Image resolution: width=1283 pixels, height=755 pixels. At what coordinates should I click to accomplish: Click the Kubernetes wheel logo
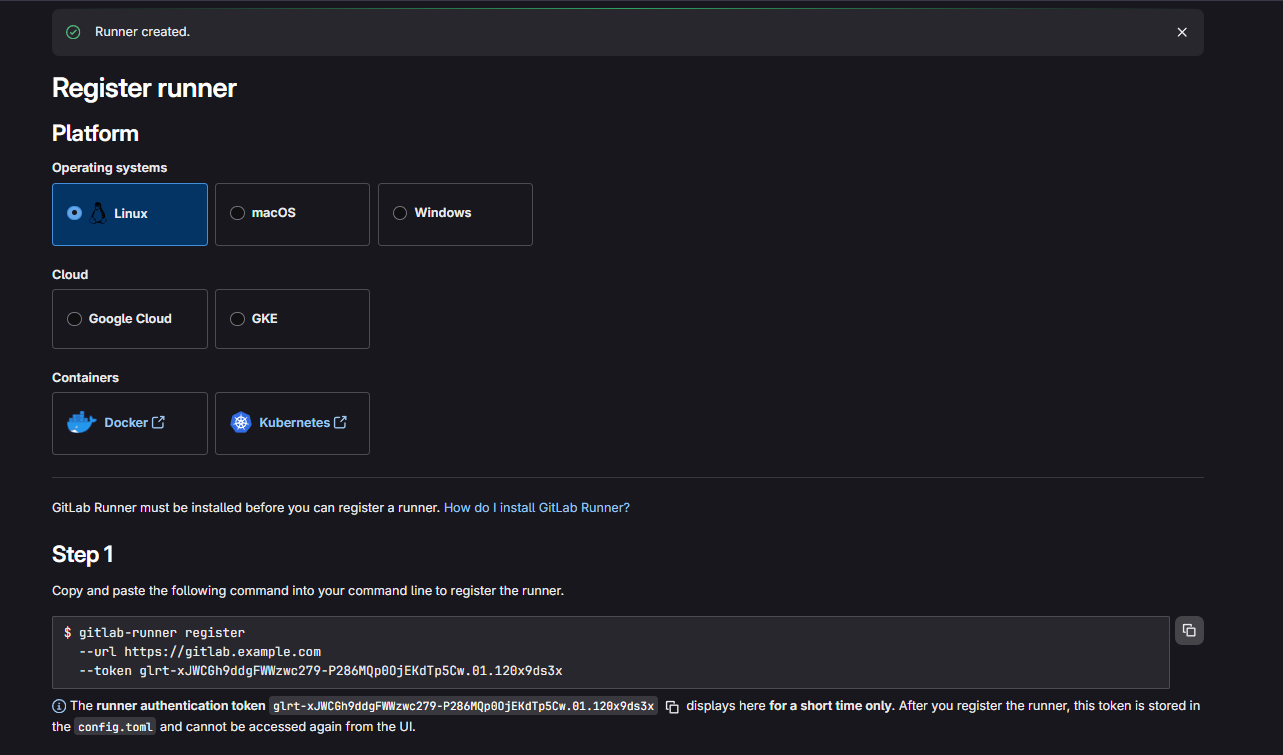pyautogui.click(x=241, y=423)
